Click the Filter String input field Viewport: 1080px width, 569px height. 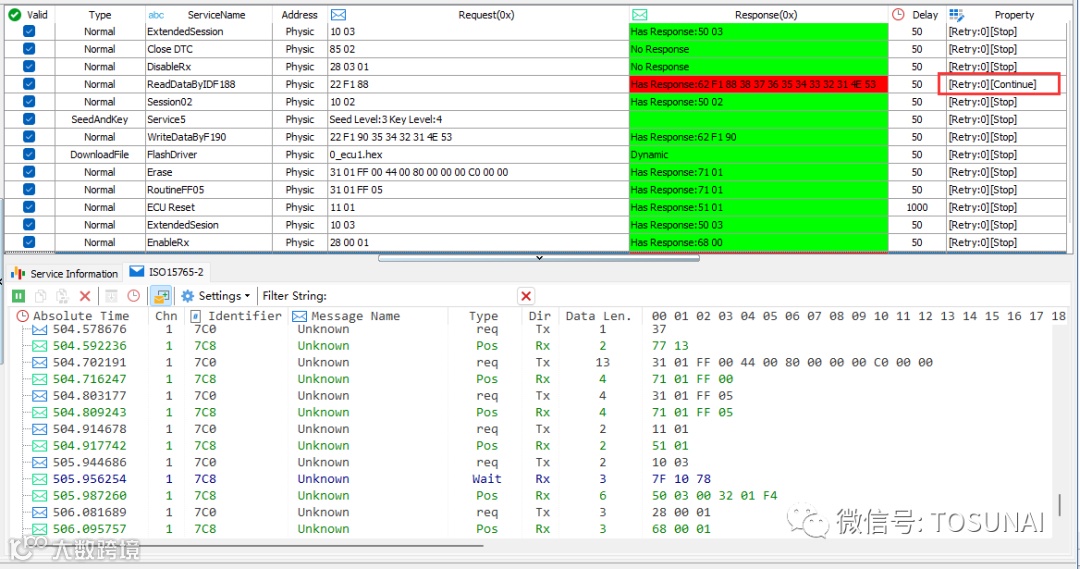(423, 296)
